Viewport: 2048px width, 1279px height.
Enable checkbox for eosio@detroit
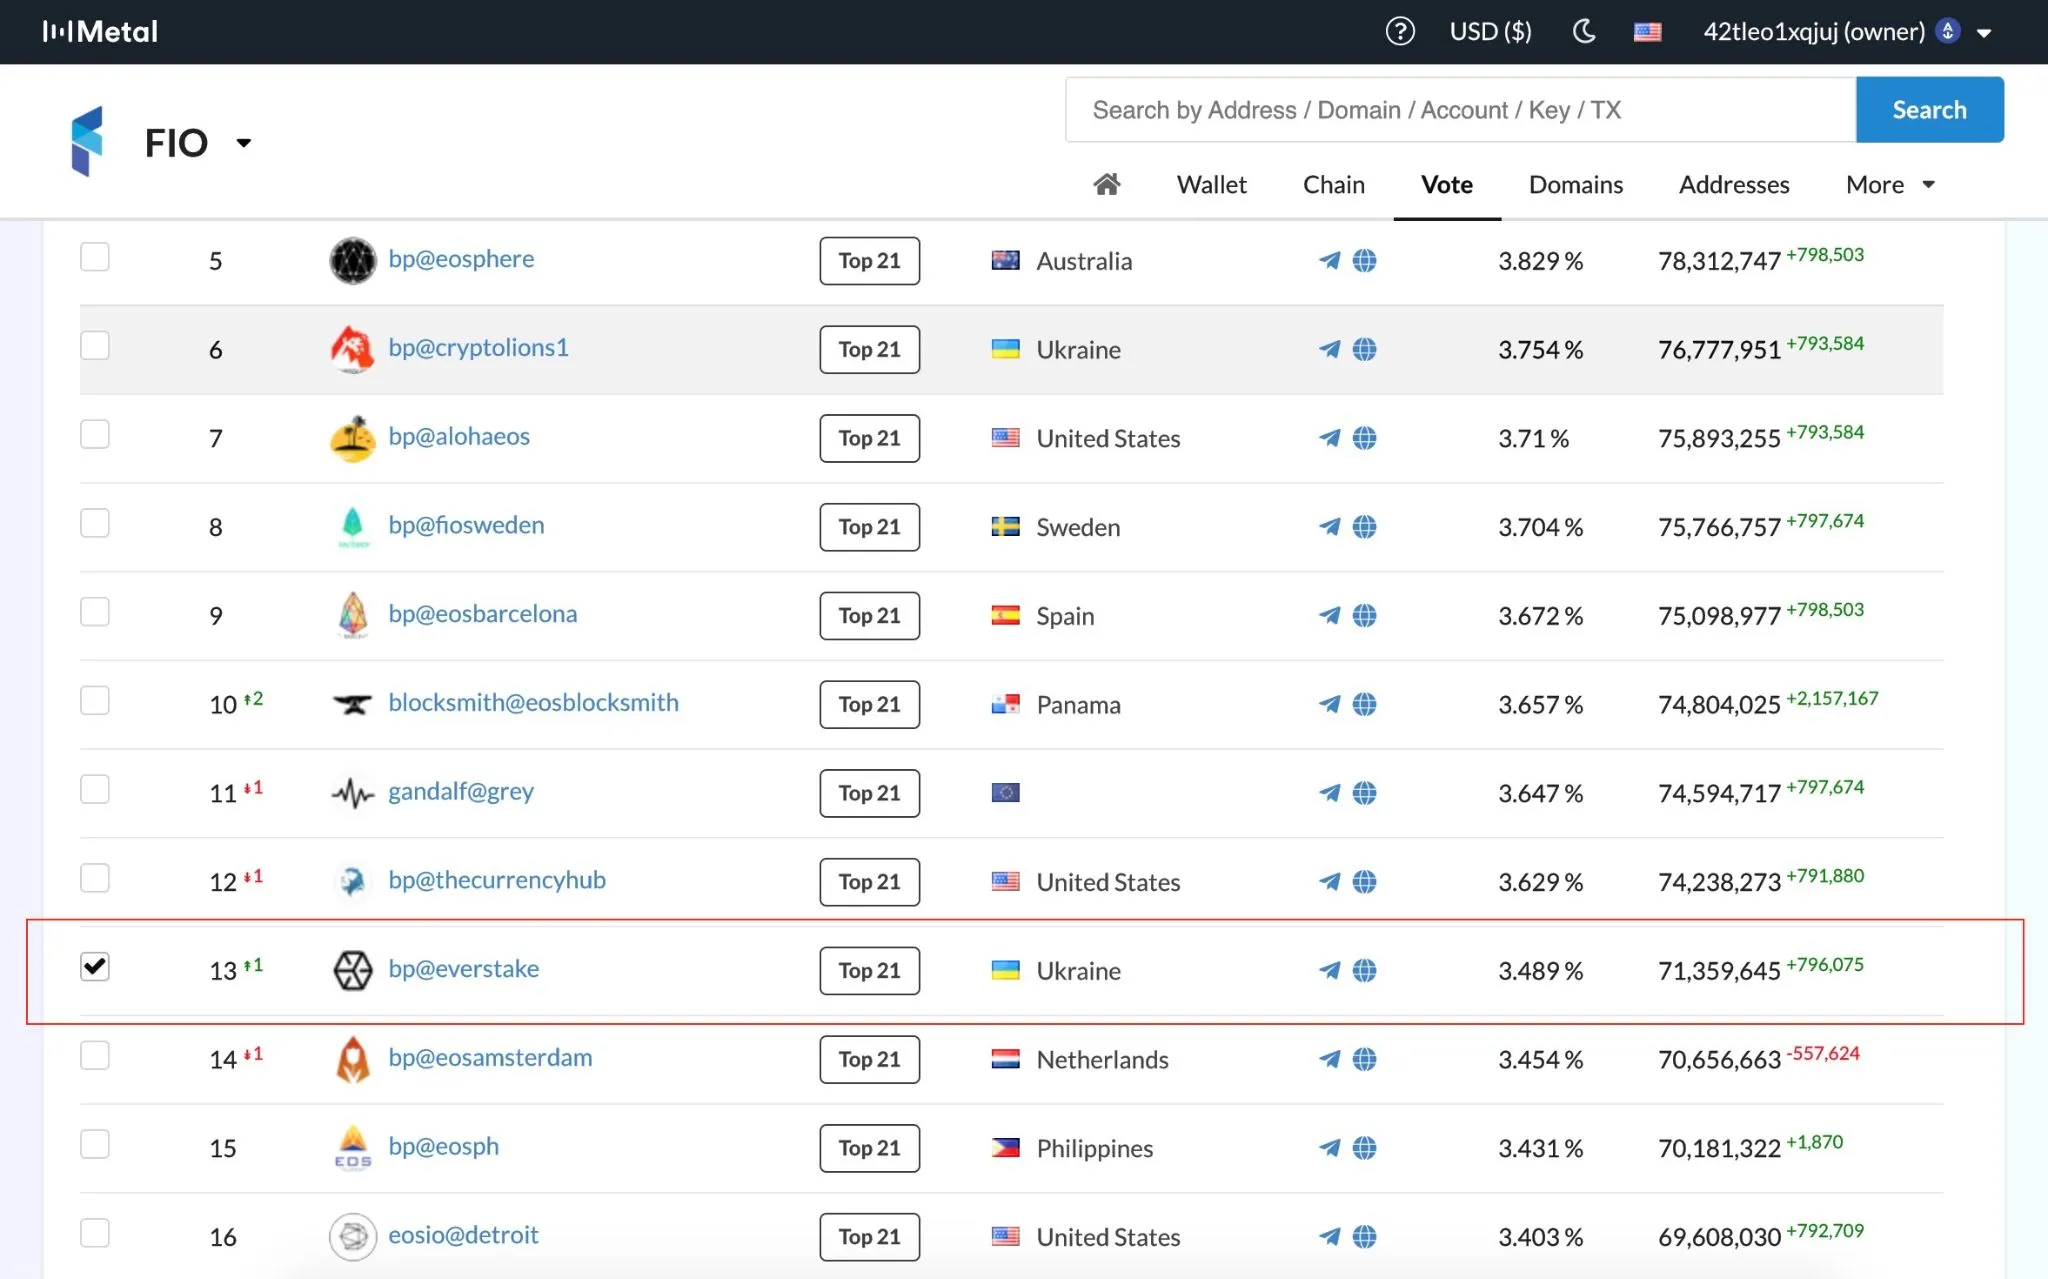(95, 1233)
